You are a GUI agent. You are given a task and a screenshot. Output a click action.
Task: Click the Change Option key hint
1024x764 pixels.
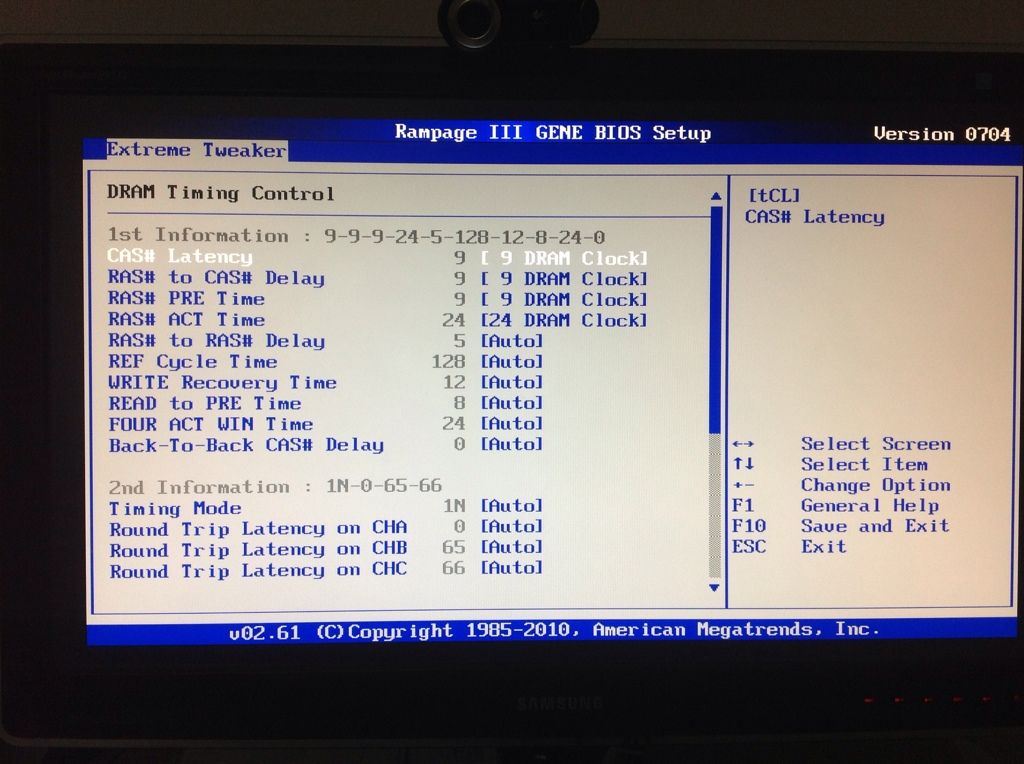[x=842, y=485]
